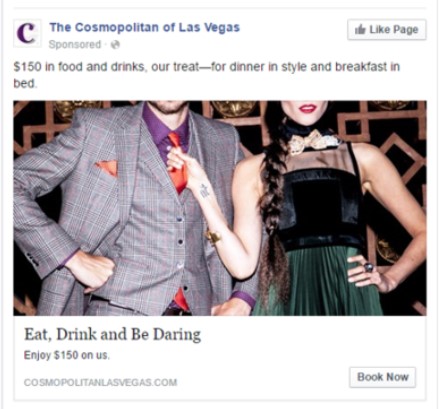Click the orange pocket square on the suit

(x=107, y=167)
